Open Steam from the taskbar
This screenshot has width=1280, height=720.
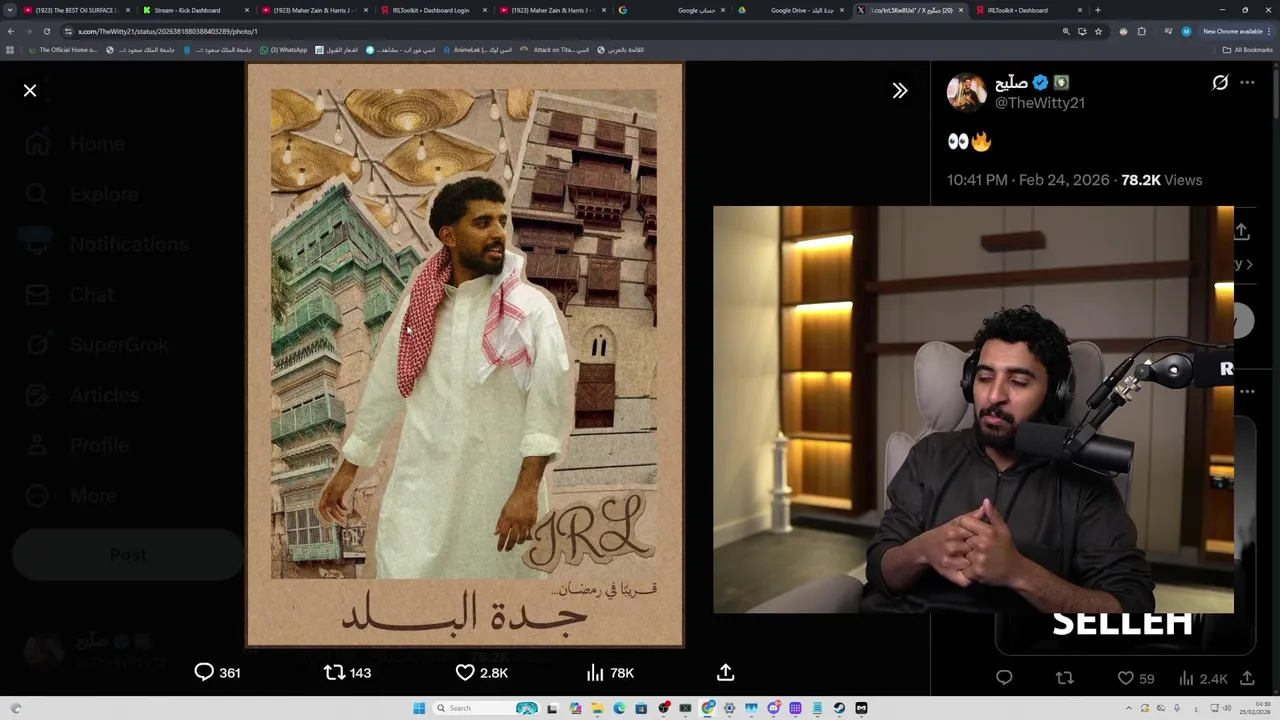pyautogui.click(x=839, y=708)
